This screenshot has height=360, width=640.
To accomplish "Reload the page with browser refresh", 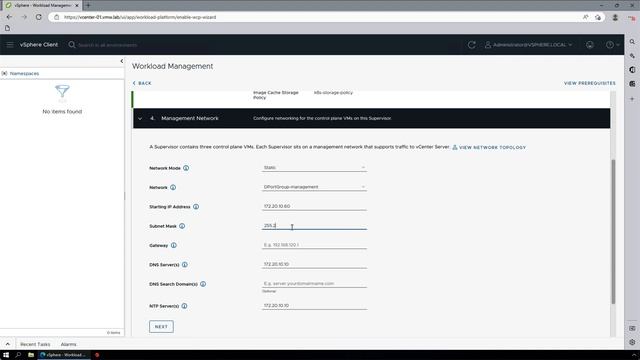I will pyautogui.click(x=38, y=17).
